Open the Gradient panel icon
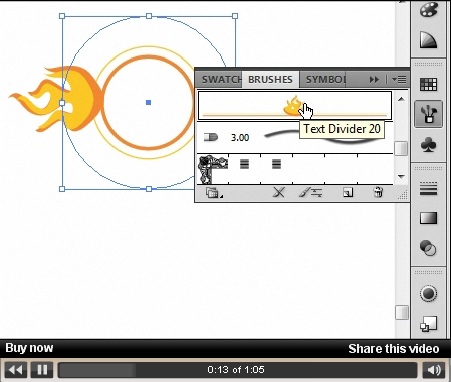Screen dimensions: 451x382 (428, 218)
